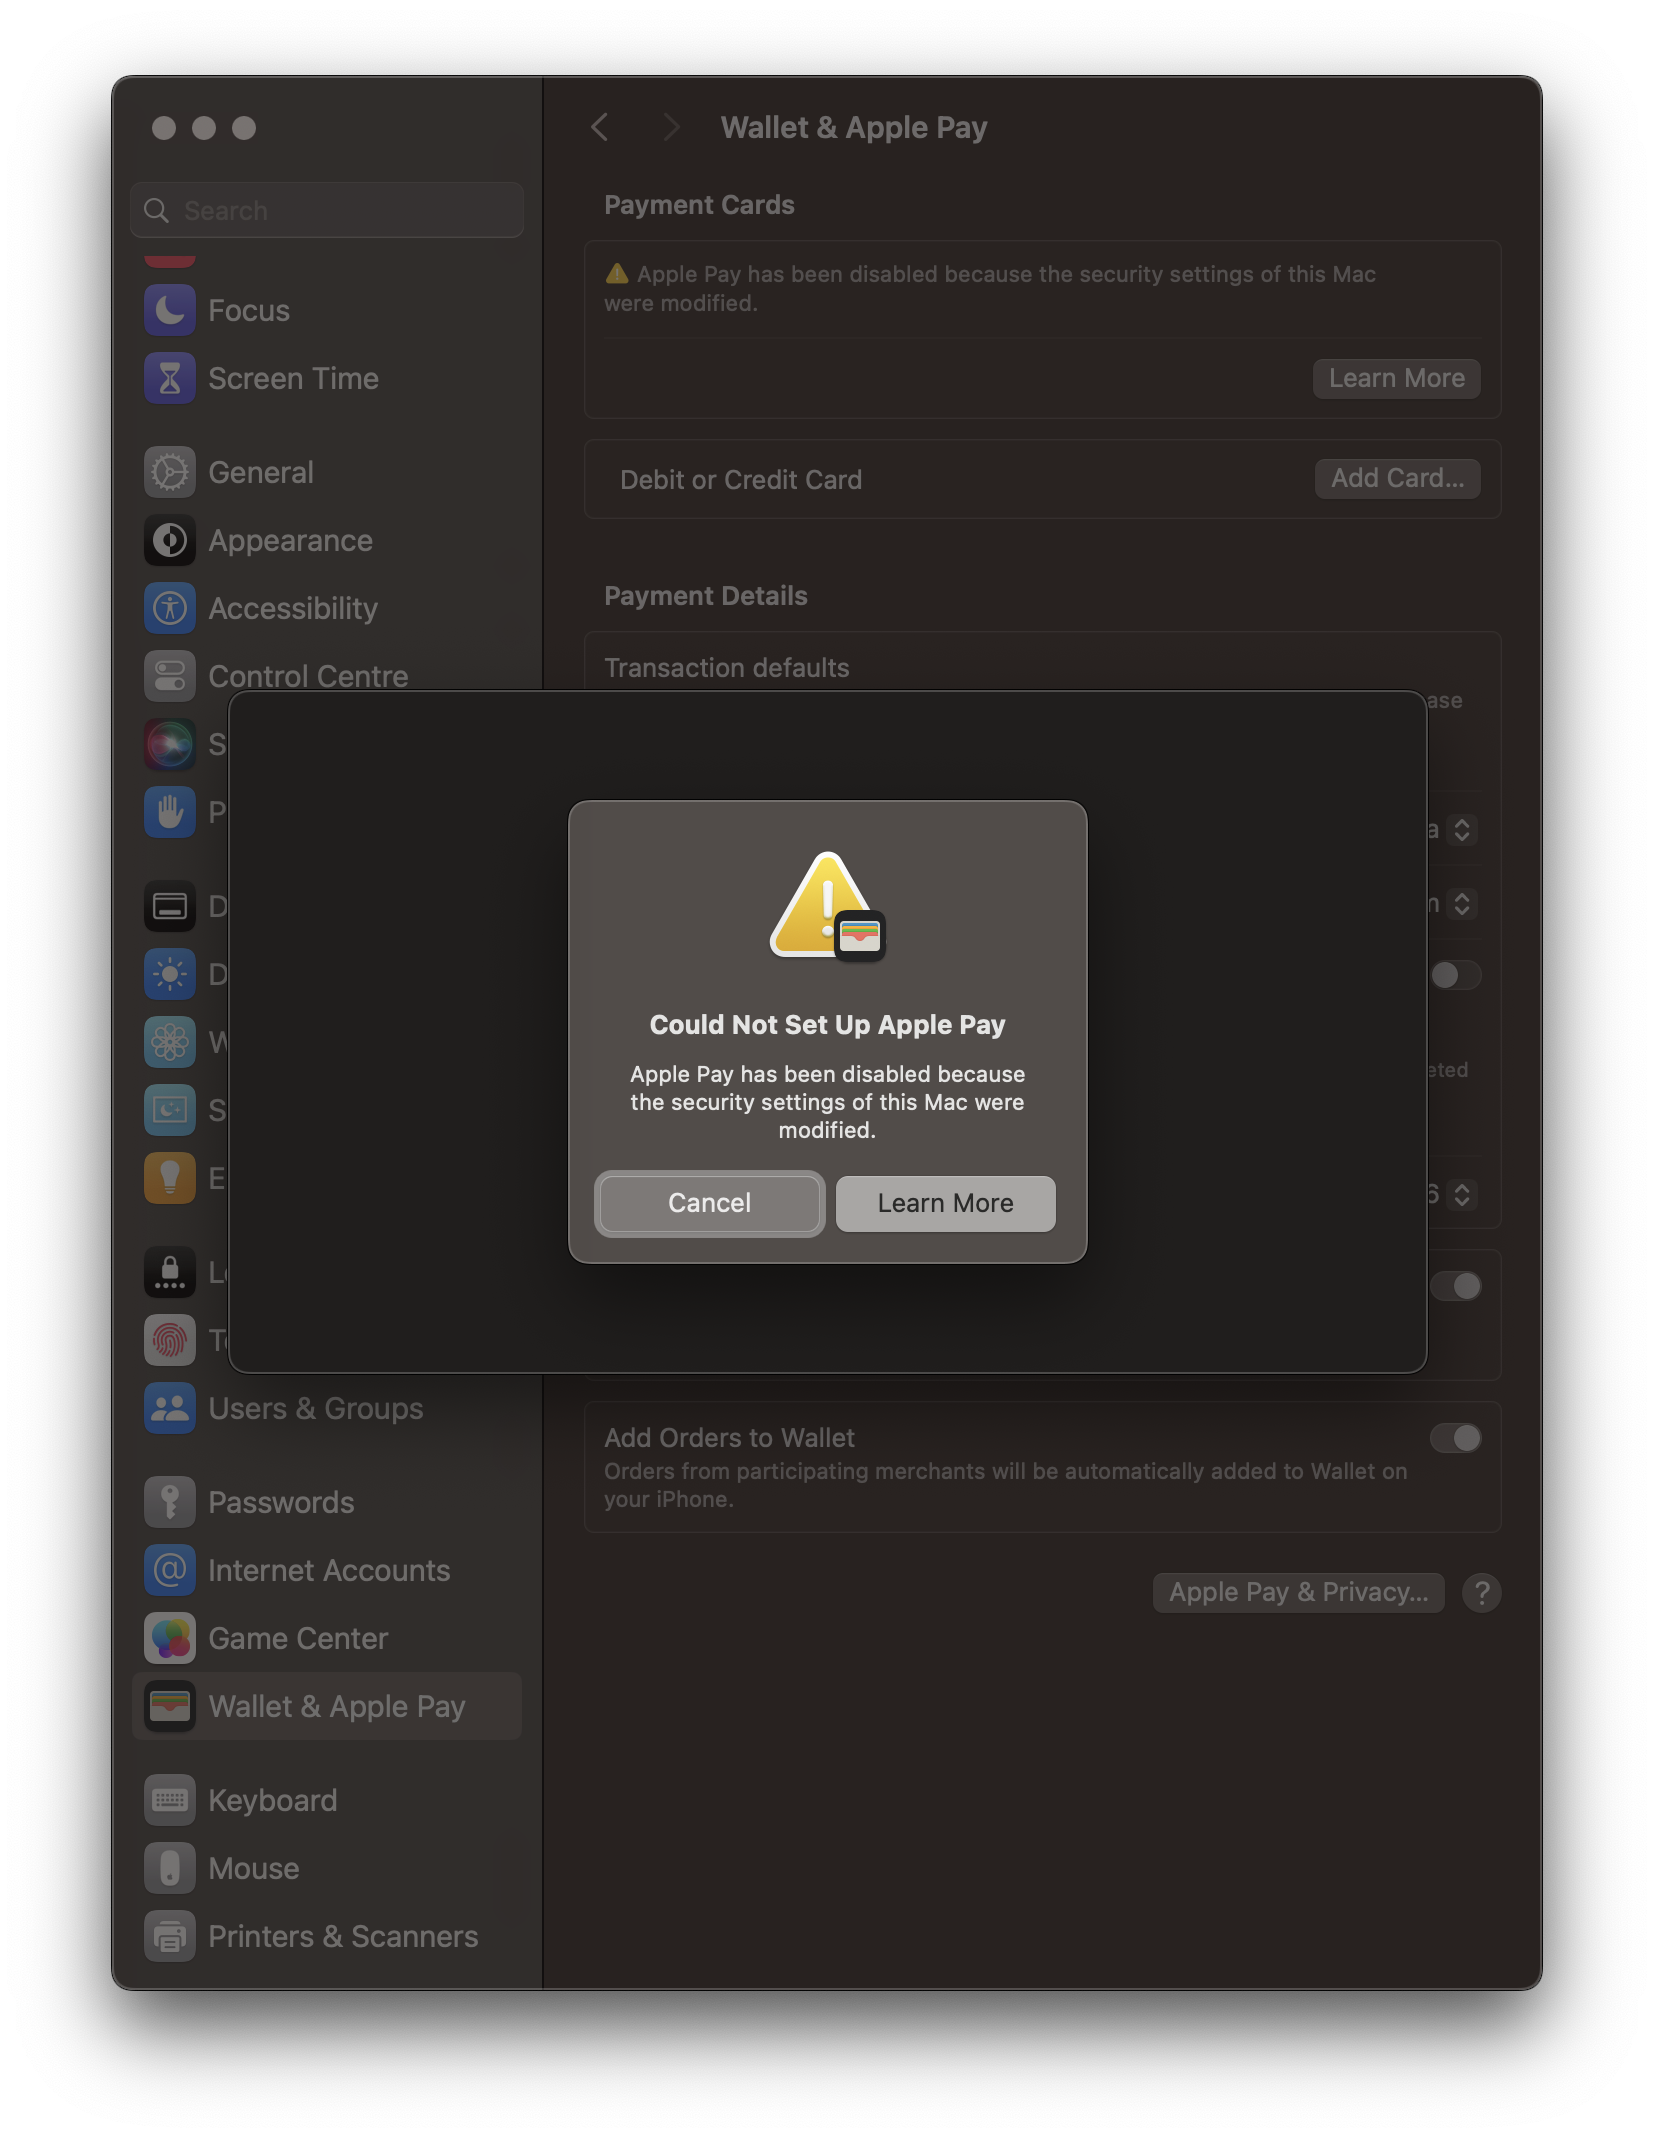Open the Appearance icon in sidebar
1654x2138 pixels.
point(170,540)
